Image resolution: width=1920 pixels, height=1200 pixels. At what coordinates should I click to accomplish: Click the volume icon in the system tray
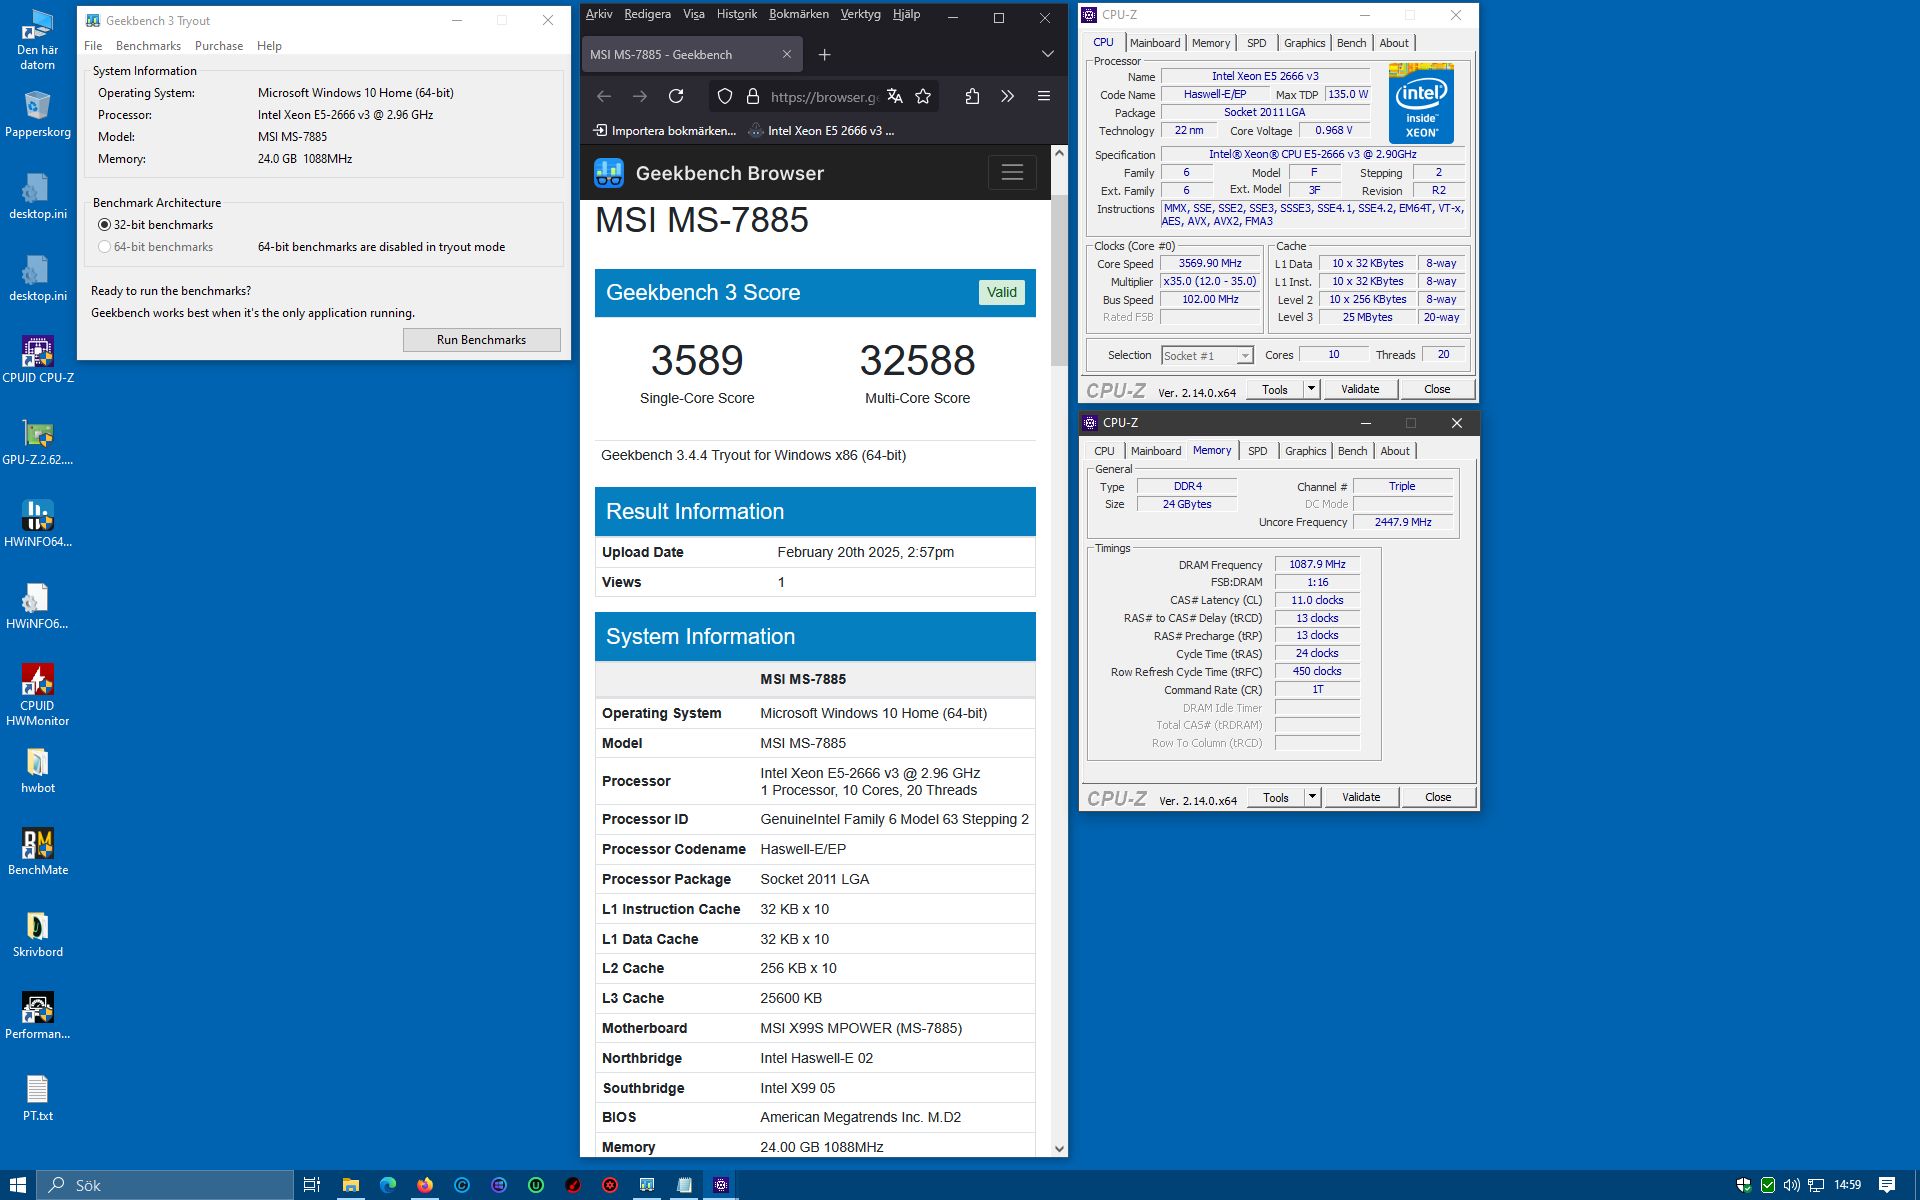pos(1791,1185)
